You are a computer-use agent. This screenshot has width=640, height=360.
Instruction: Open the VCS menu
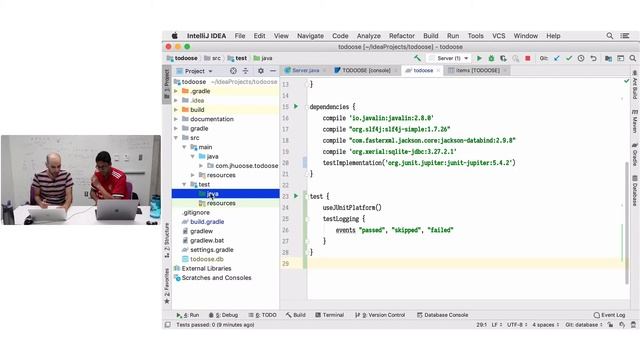click(x=498, y=36)
